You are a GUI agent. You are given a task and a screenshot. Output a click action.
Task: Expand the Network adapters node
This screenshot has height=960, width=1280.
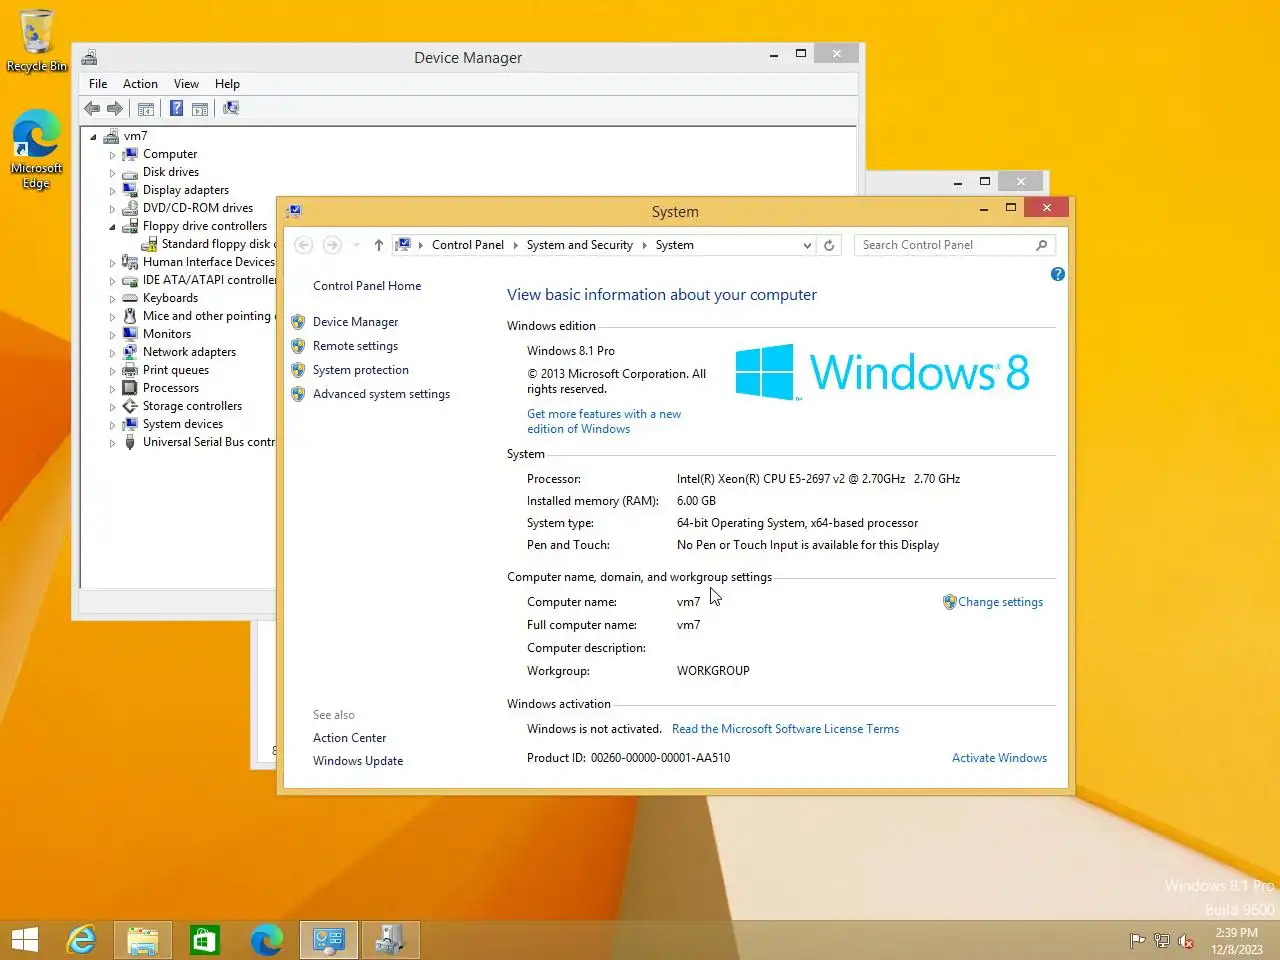113,353
